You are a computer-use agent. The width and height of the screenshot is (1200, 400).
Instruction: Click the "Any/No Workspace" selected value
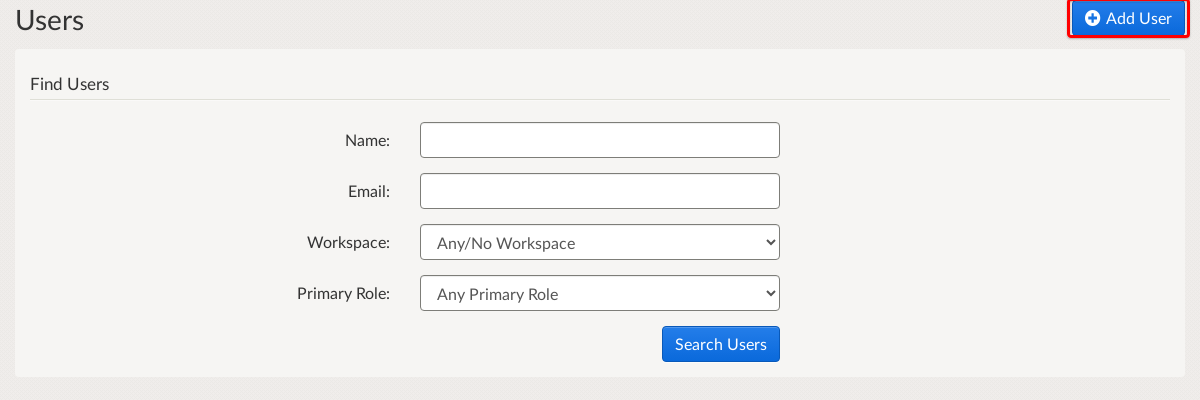[x=506, y=243]
